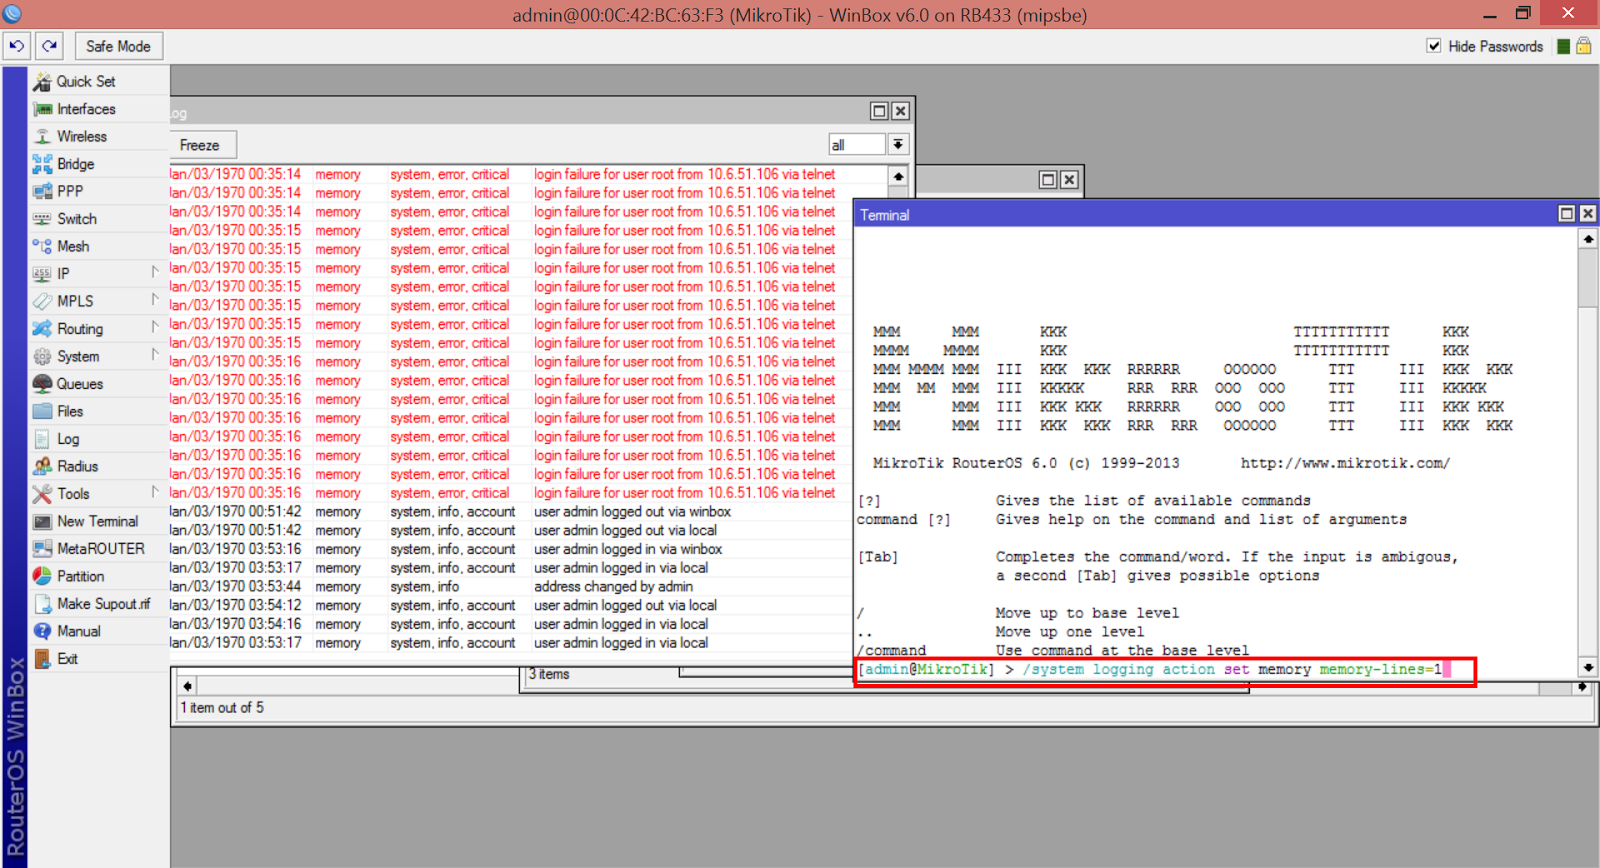Click the Routing menu icon
The width and height of the screenshot is (1600, 868).
tap(42, 329)
